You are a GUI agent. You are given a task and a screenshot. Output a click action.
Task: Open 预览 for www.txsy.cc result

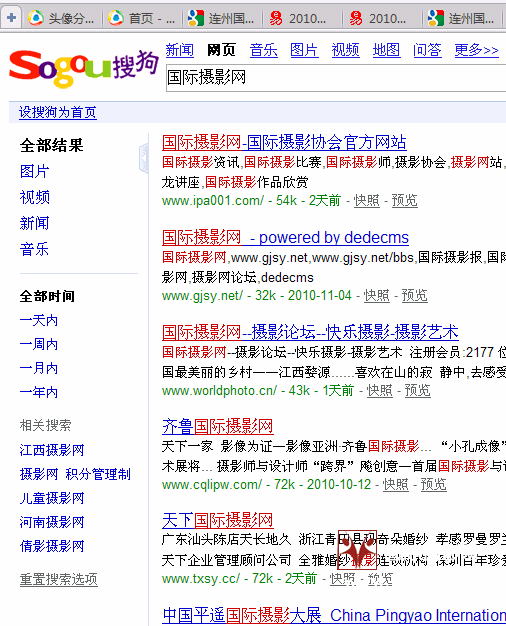(x=380, y=578)
